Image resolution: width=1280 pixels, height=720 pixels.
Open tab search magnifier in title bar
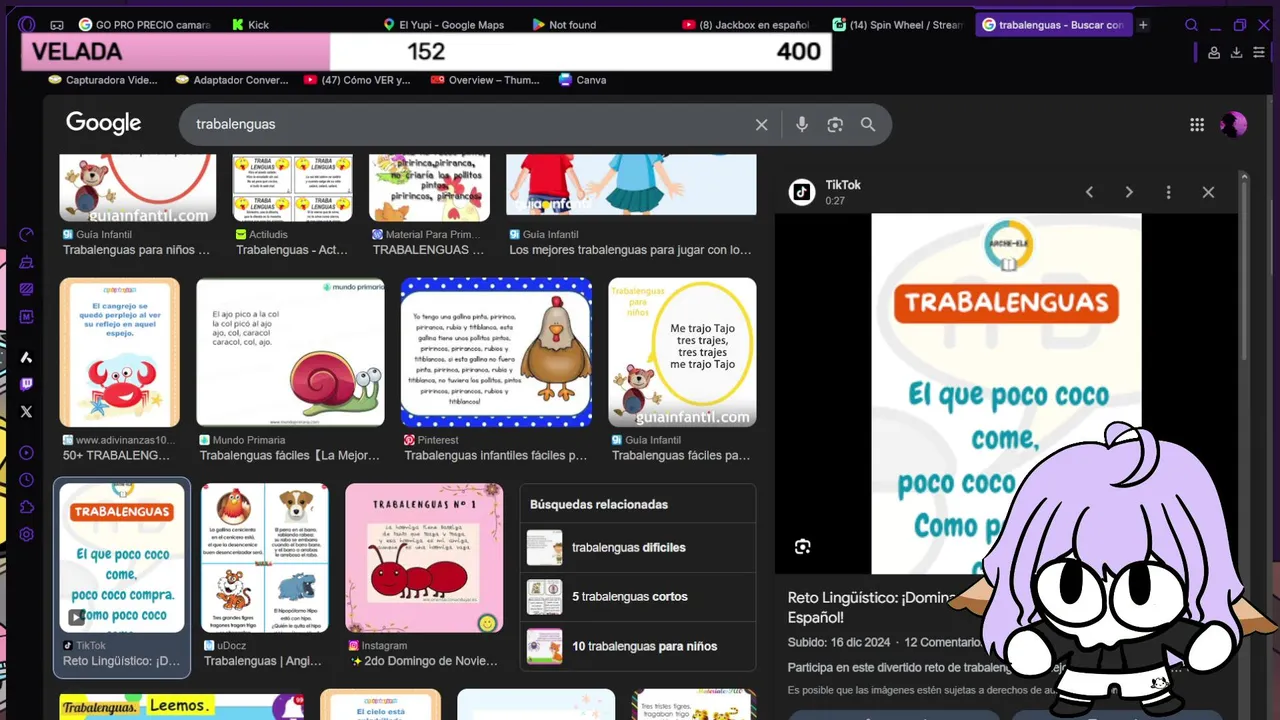[x=1191, y=25]
